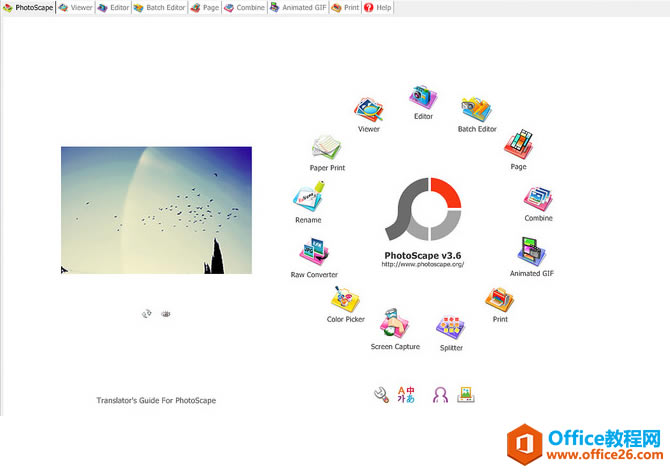Open the wrench settings icon
The height and width of the screenshot is (472, 670).
coord(381,395)
